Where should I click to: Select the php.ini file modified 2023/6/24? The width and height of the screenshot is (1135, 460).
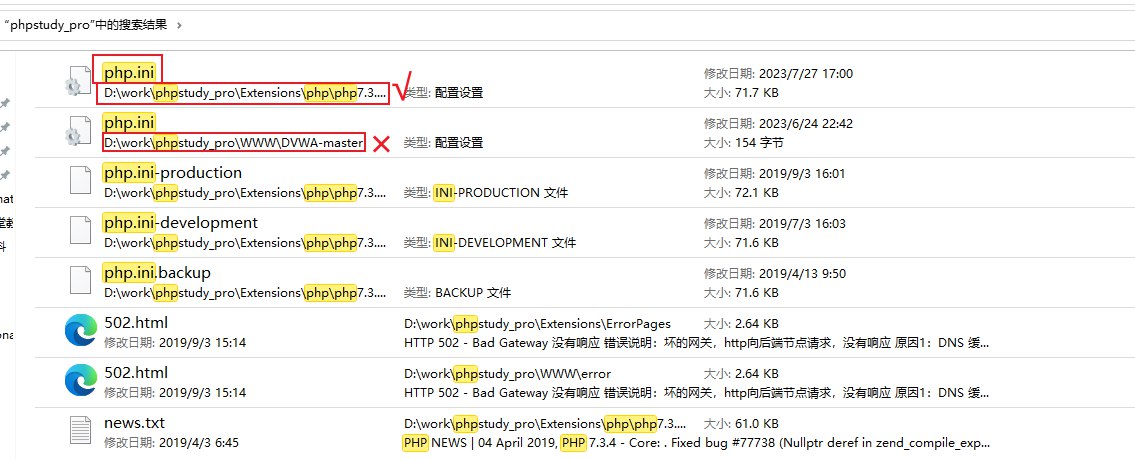coord(130,122)
